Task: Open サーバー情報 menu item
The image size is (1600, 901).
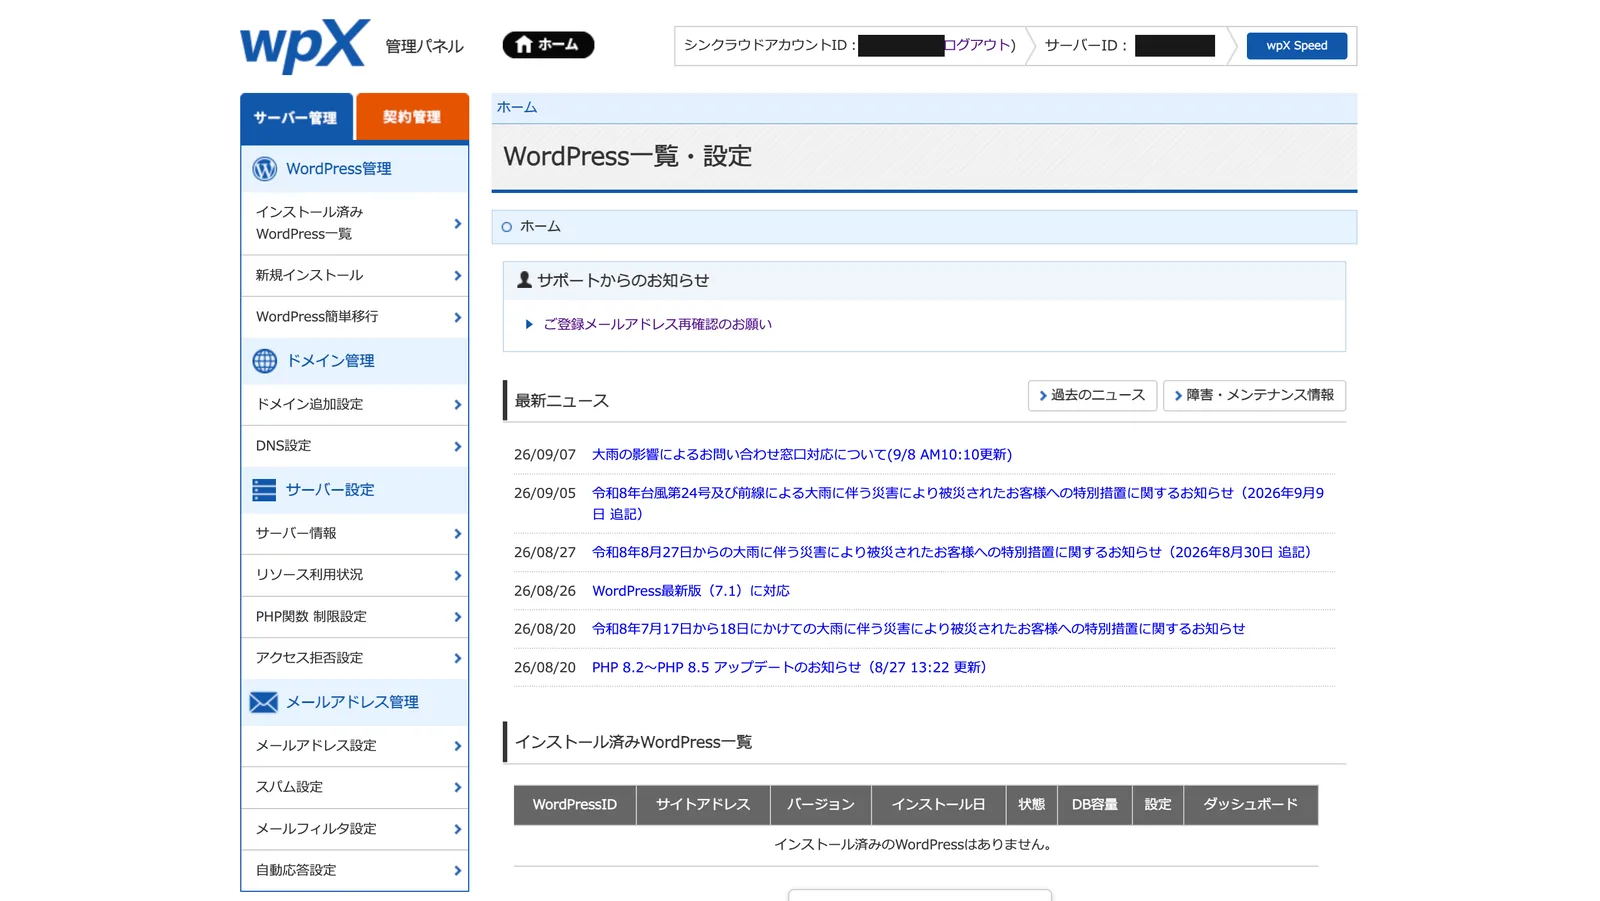Action: [355, 533]
